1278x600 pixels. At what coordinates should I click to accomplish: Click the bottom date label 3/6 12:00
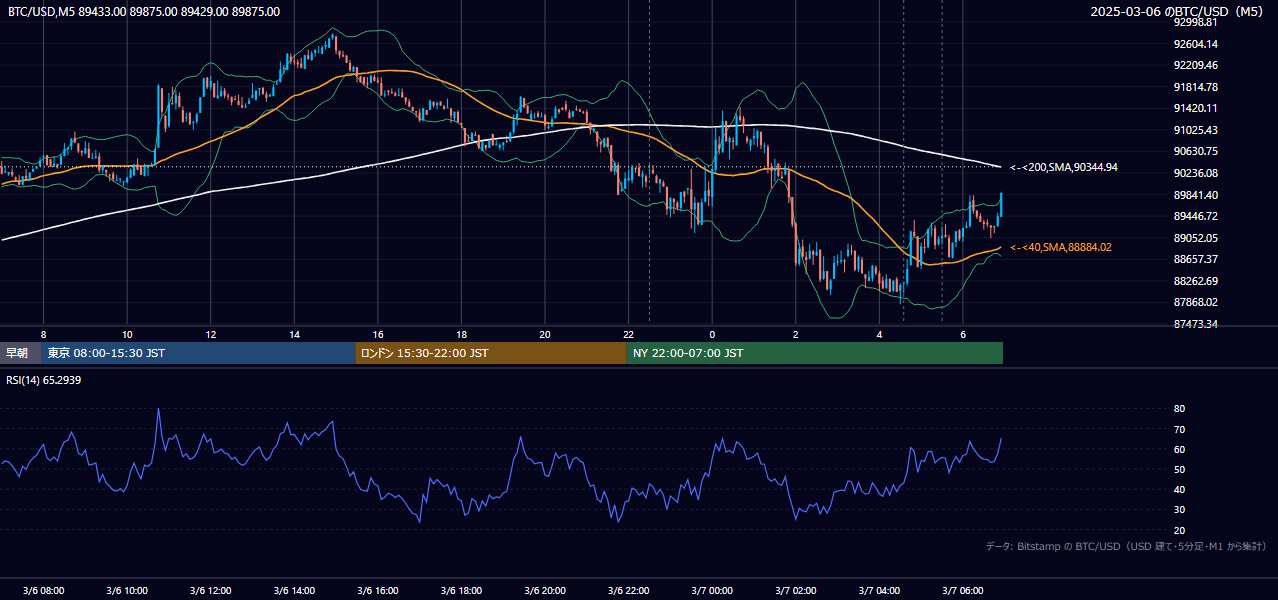211,591
